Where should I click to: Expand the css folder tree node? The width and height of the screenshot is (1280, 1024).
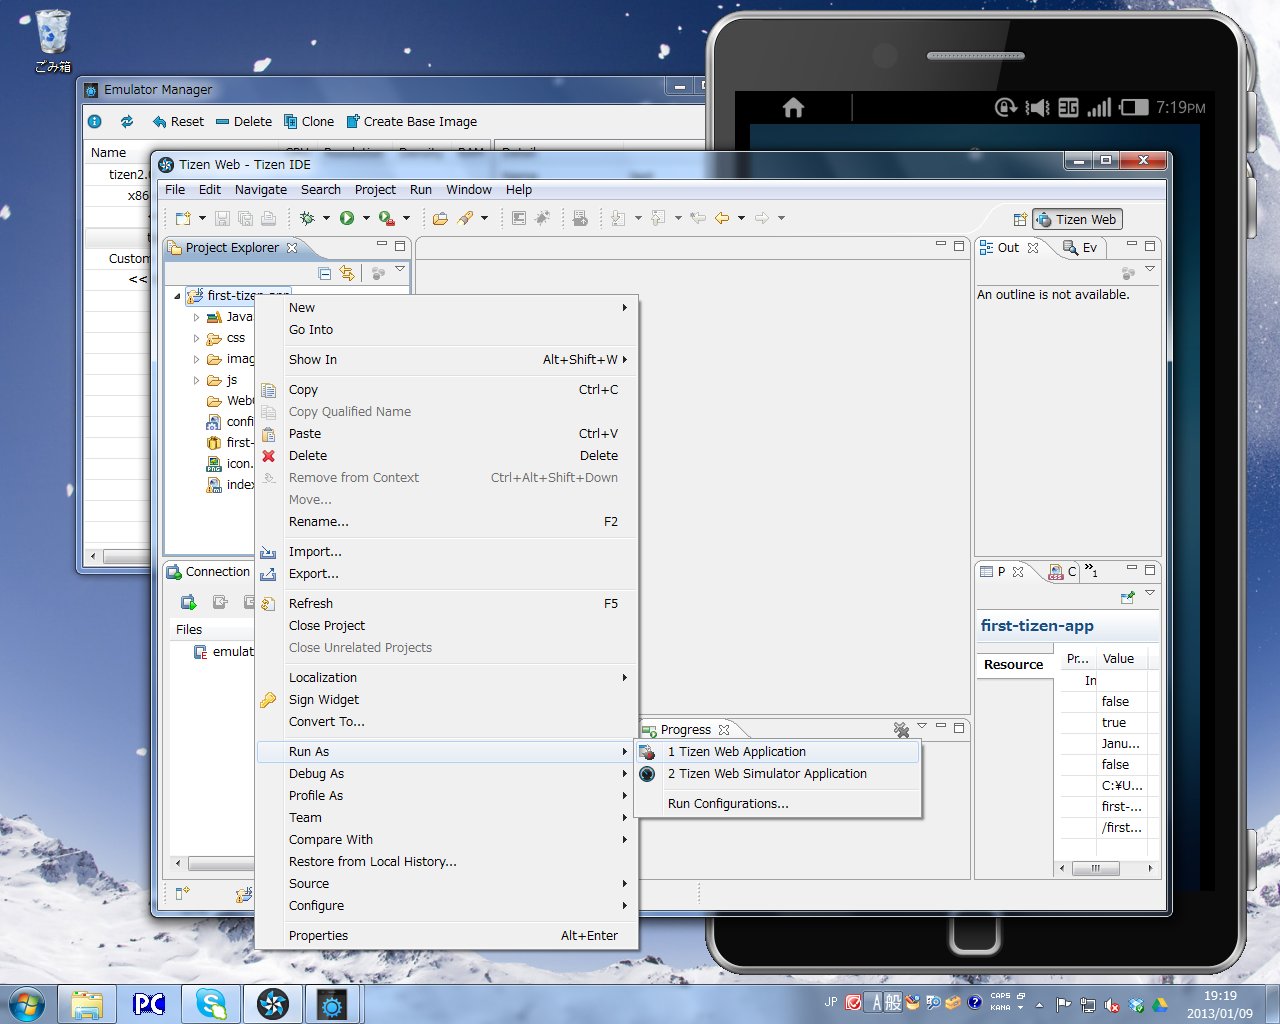[196, 339]
